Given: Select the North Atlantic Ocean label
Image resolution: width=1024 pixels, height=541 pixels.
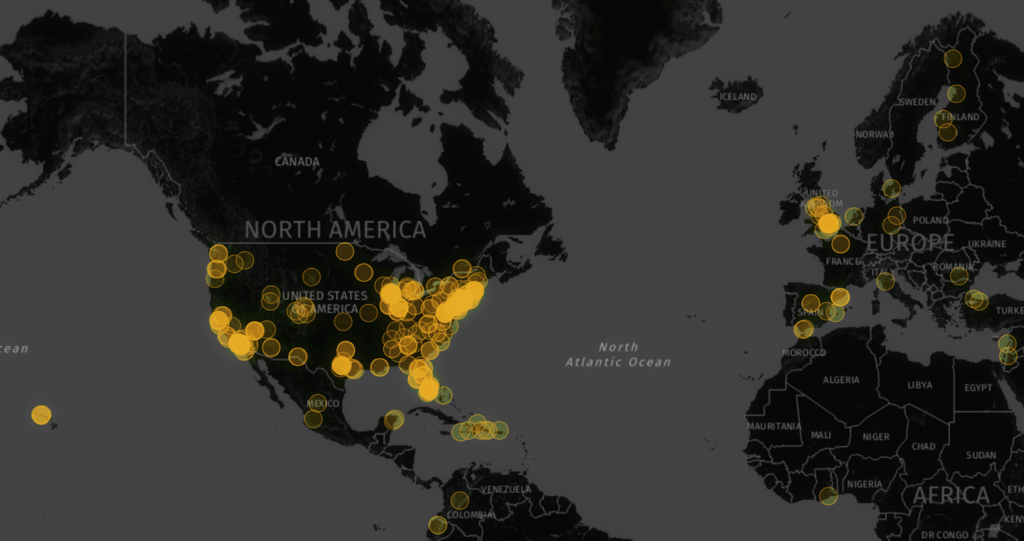Looking at the screenshot, I should click(618, 354).
